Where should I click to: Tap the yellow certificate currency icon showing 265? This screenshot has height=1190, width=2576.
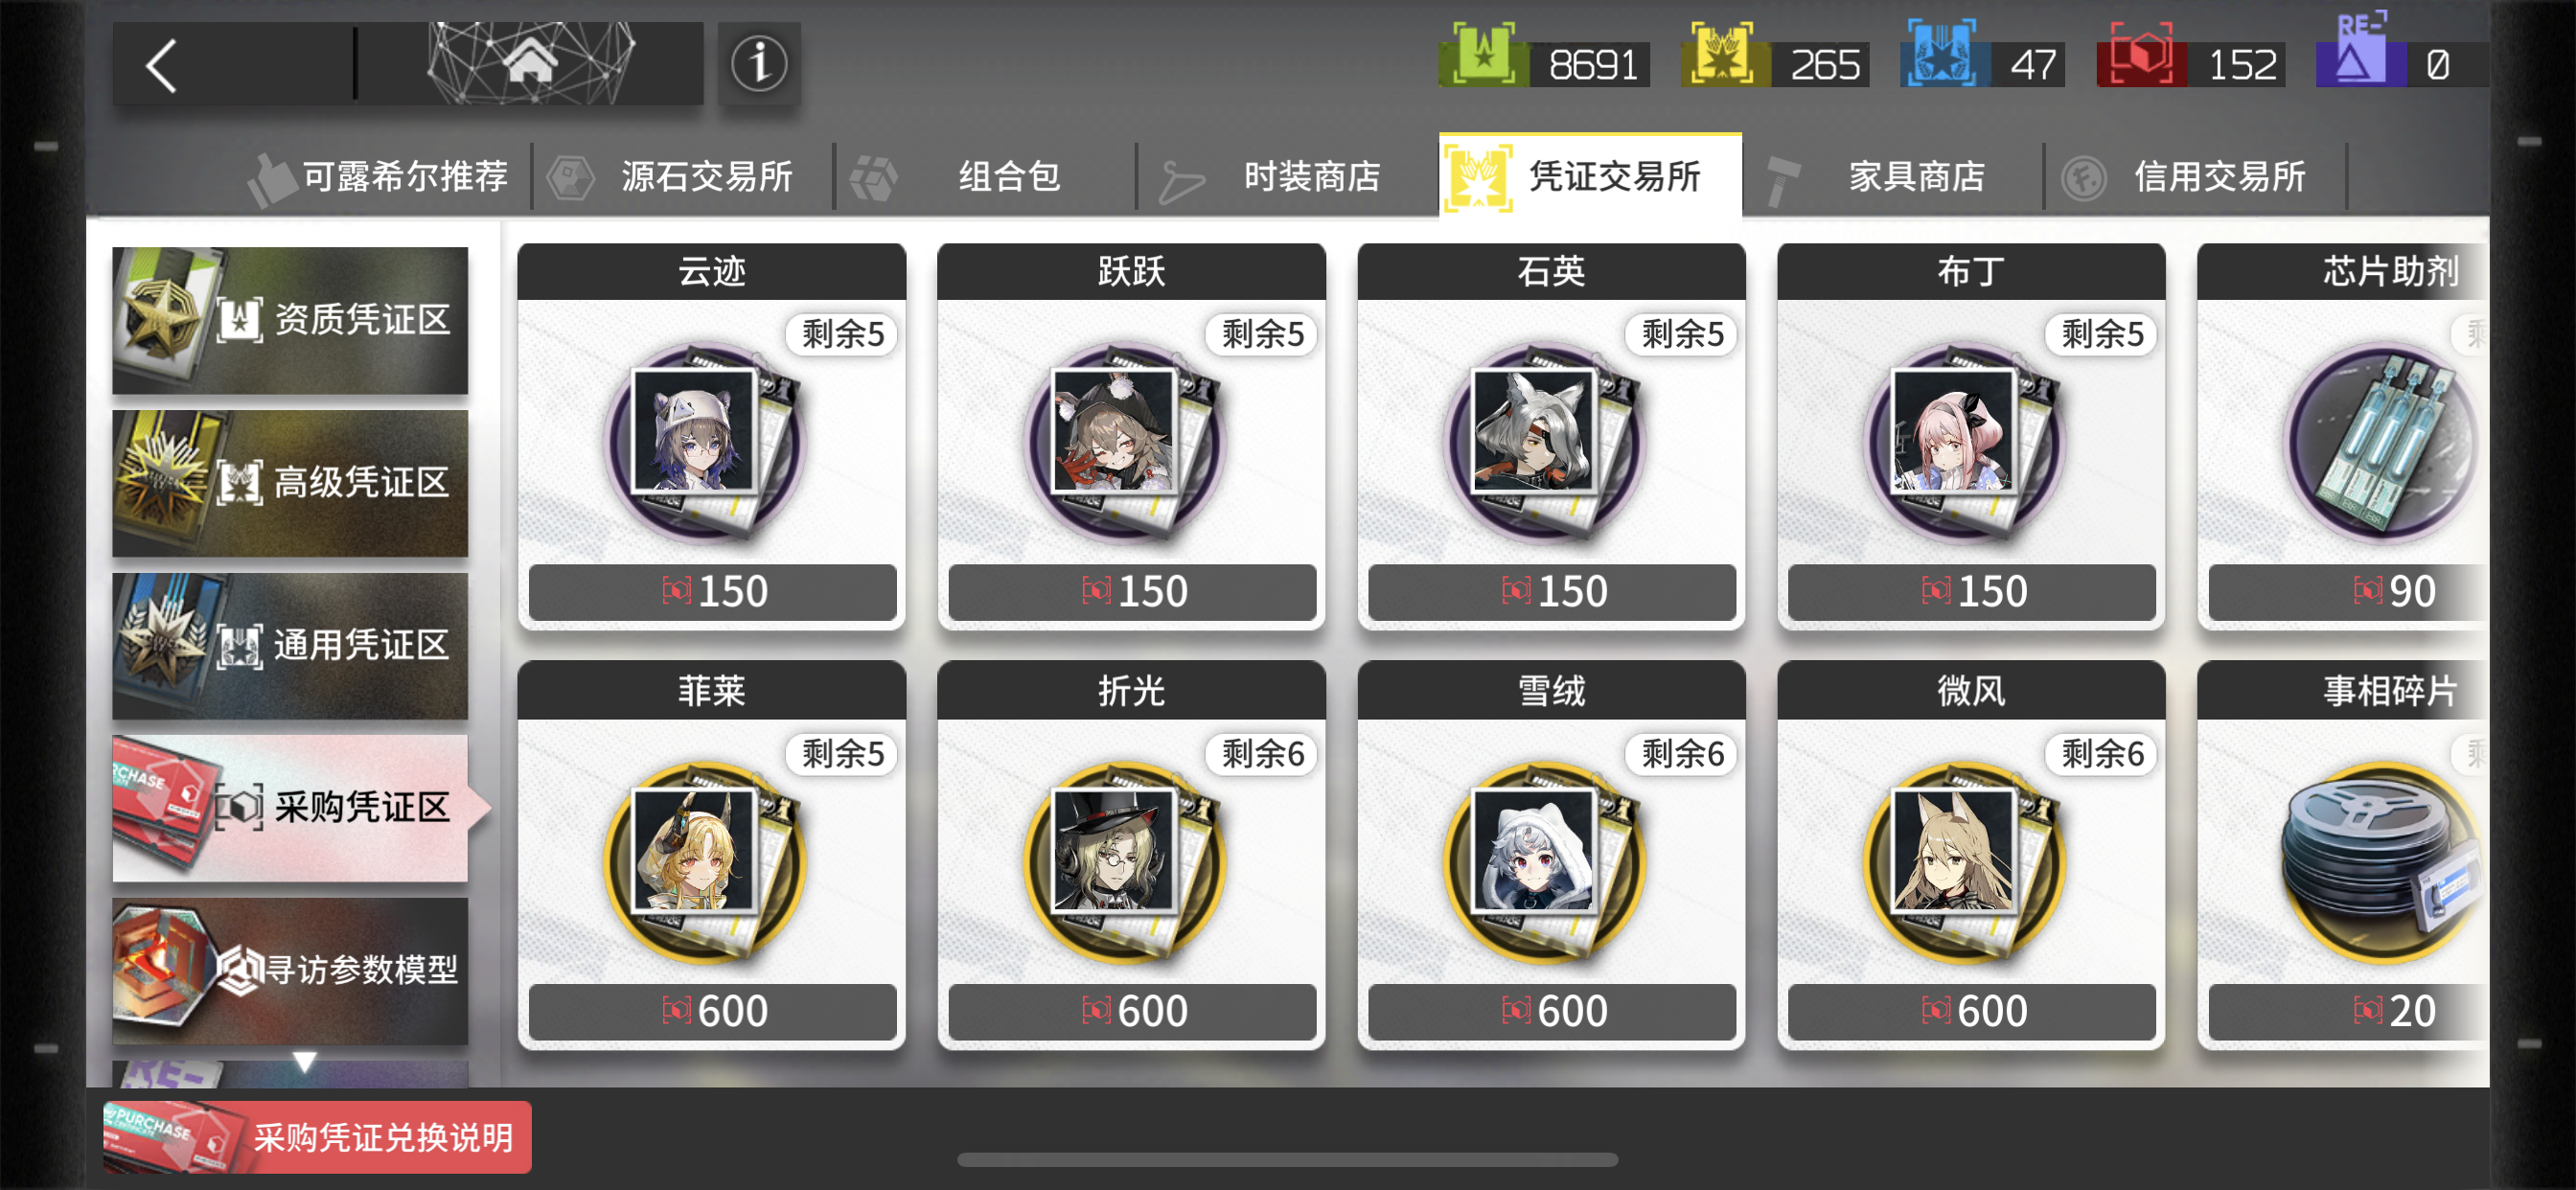coord(1723,56)
